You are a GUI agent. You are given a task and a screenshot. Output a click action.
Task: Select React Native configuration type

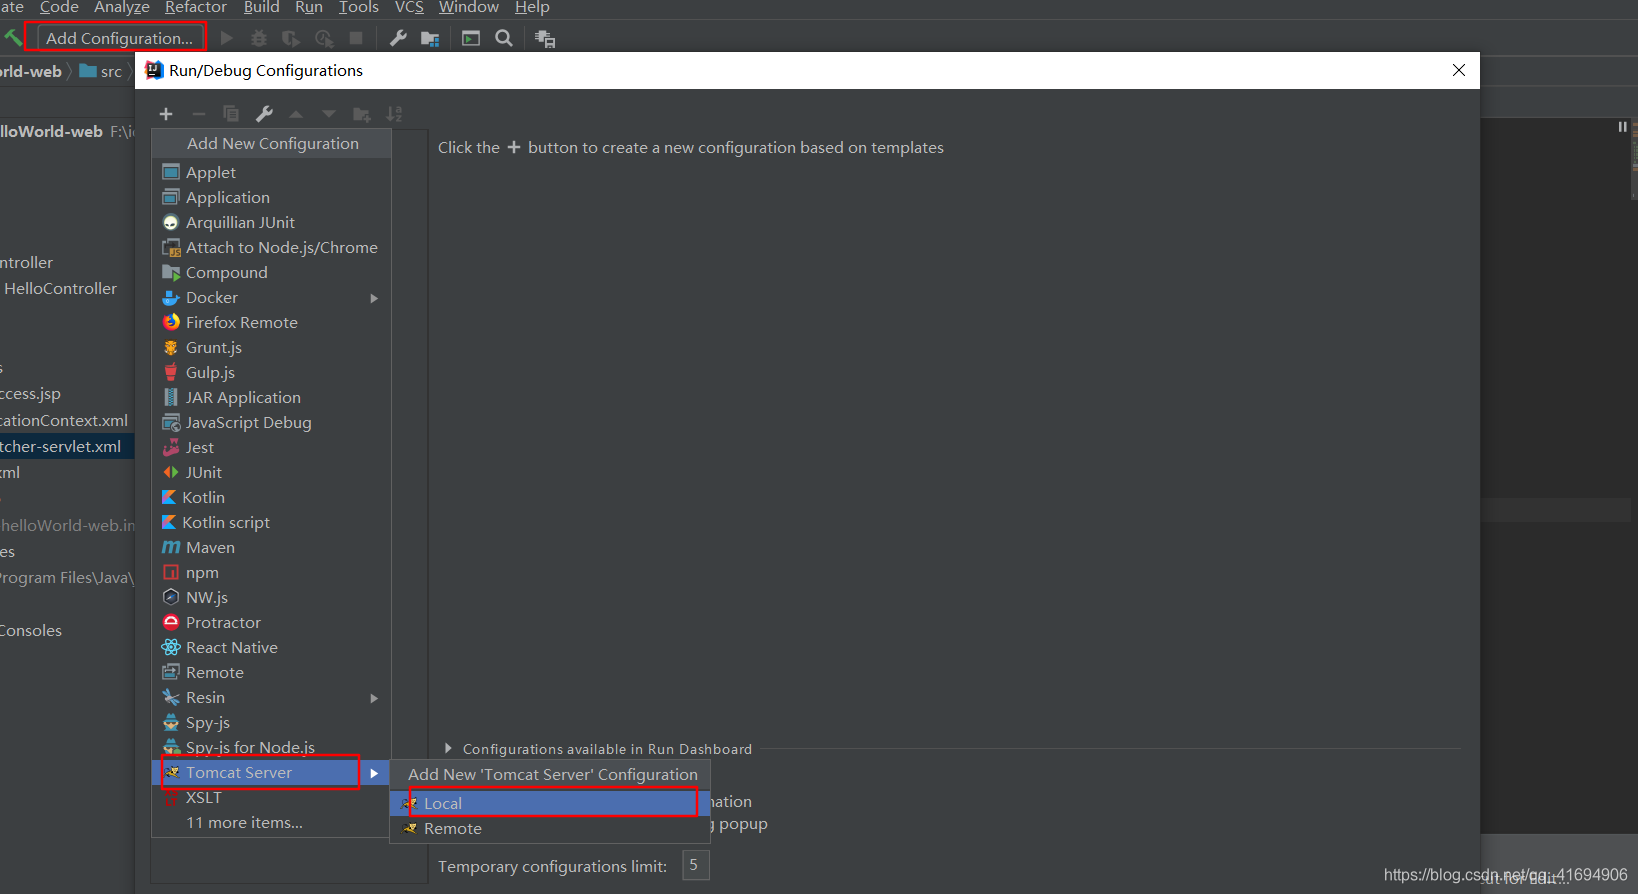click(x=270, y=647)
